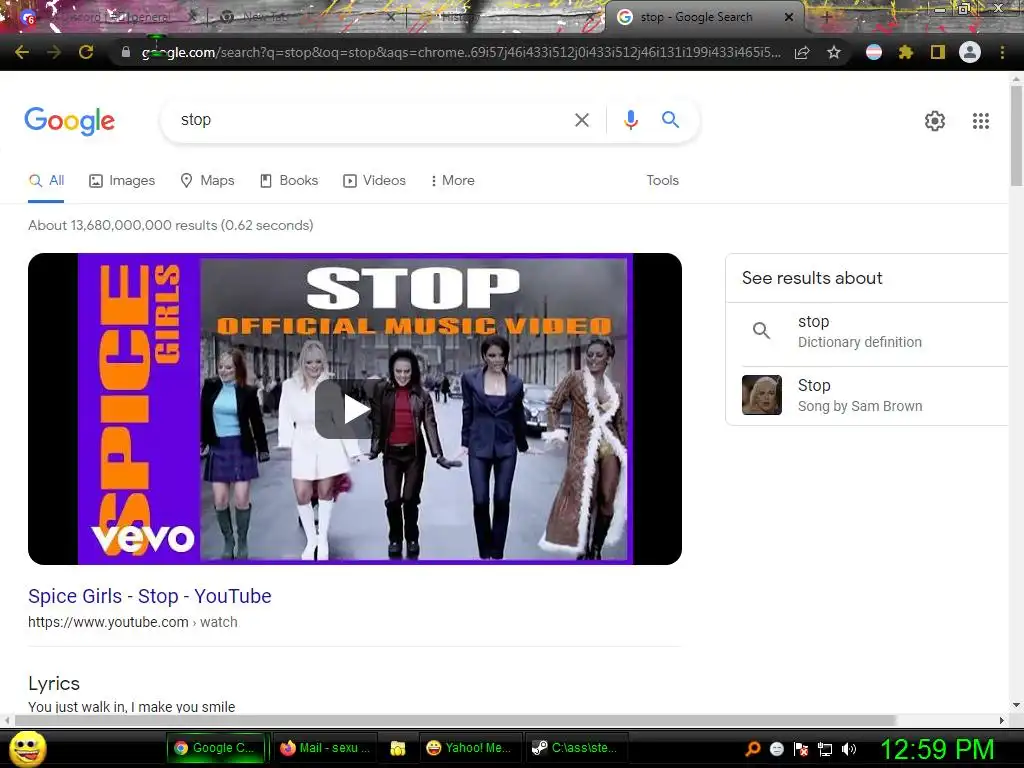Close the 'stop - Google Search' tab
The height and width of the screenshot is (768, 1024).
pyautogui.click(x=788, y=18)
